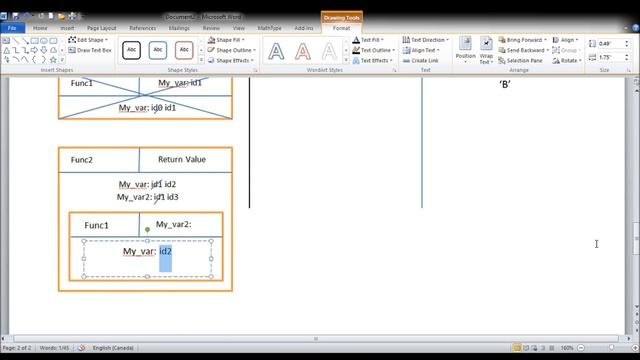Switch to the Mailings tab

click(x=179, y=28)
